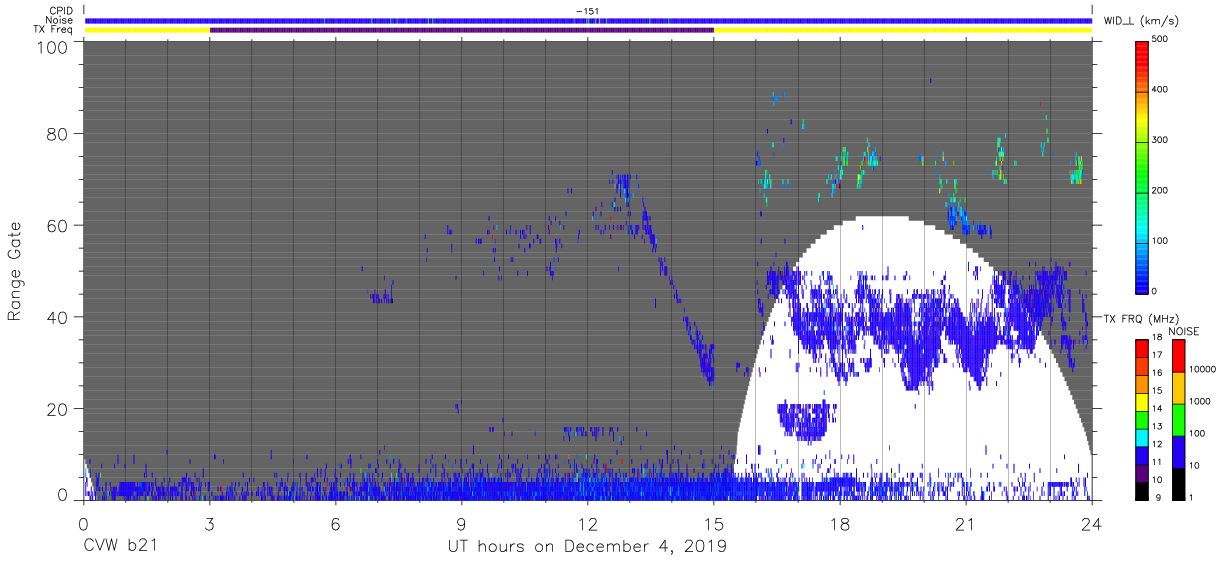
Task: Click the 300 label on width color bar
Action: tap(1161, 140)
